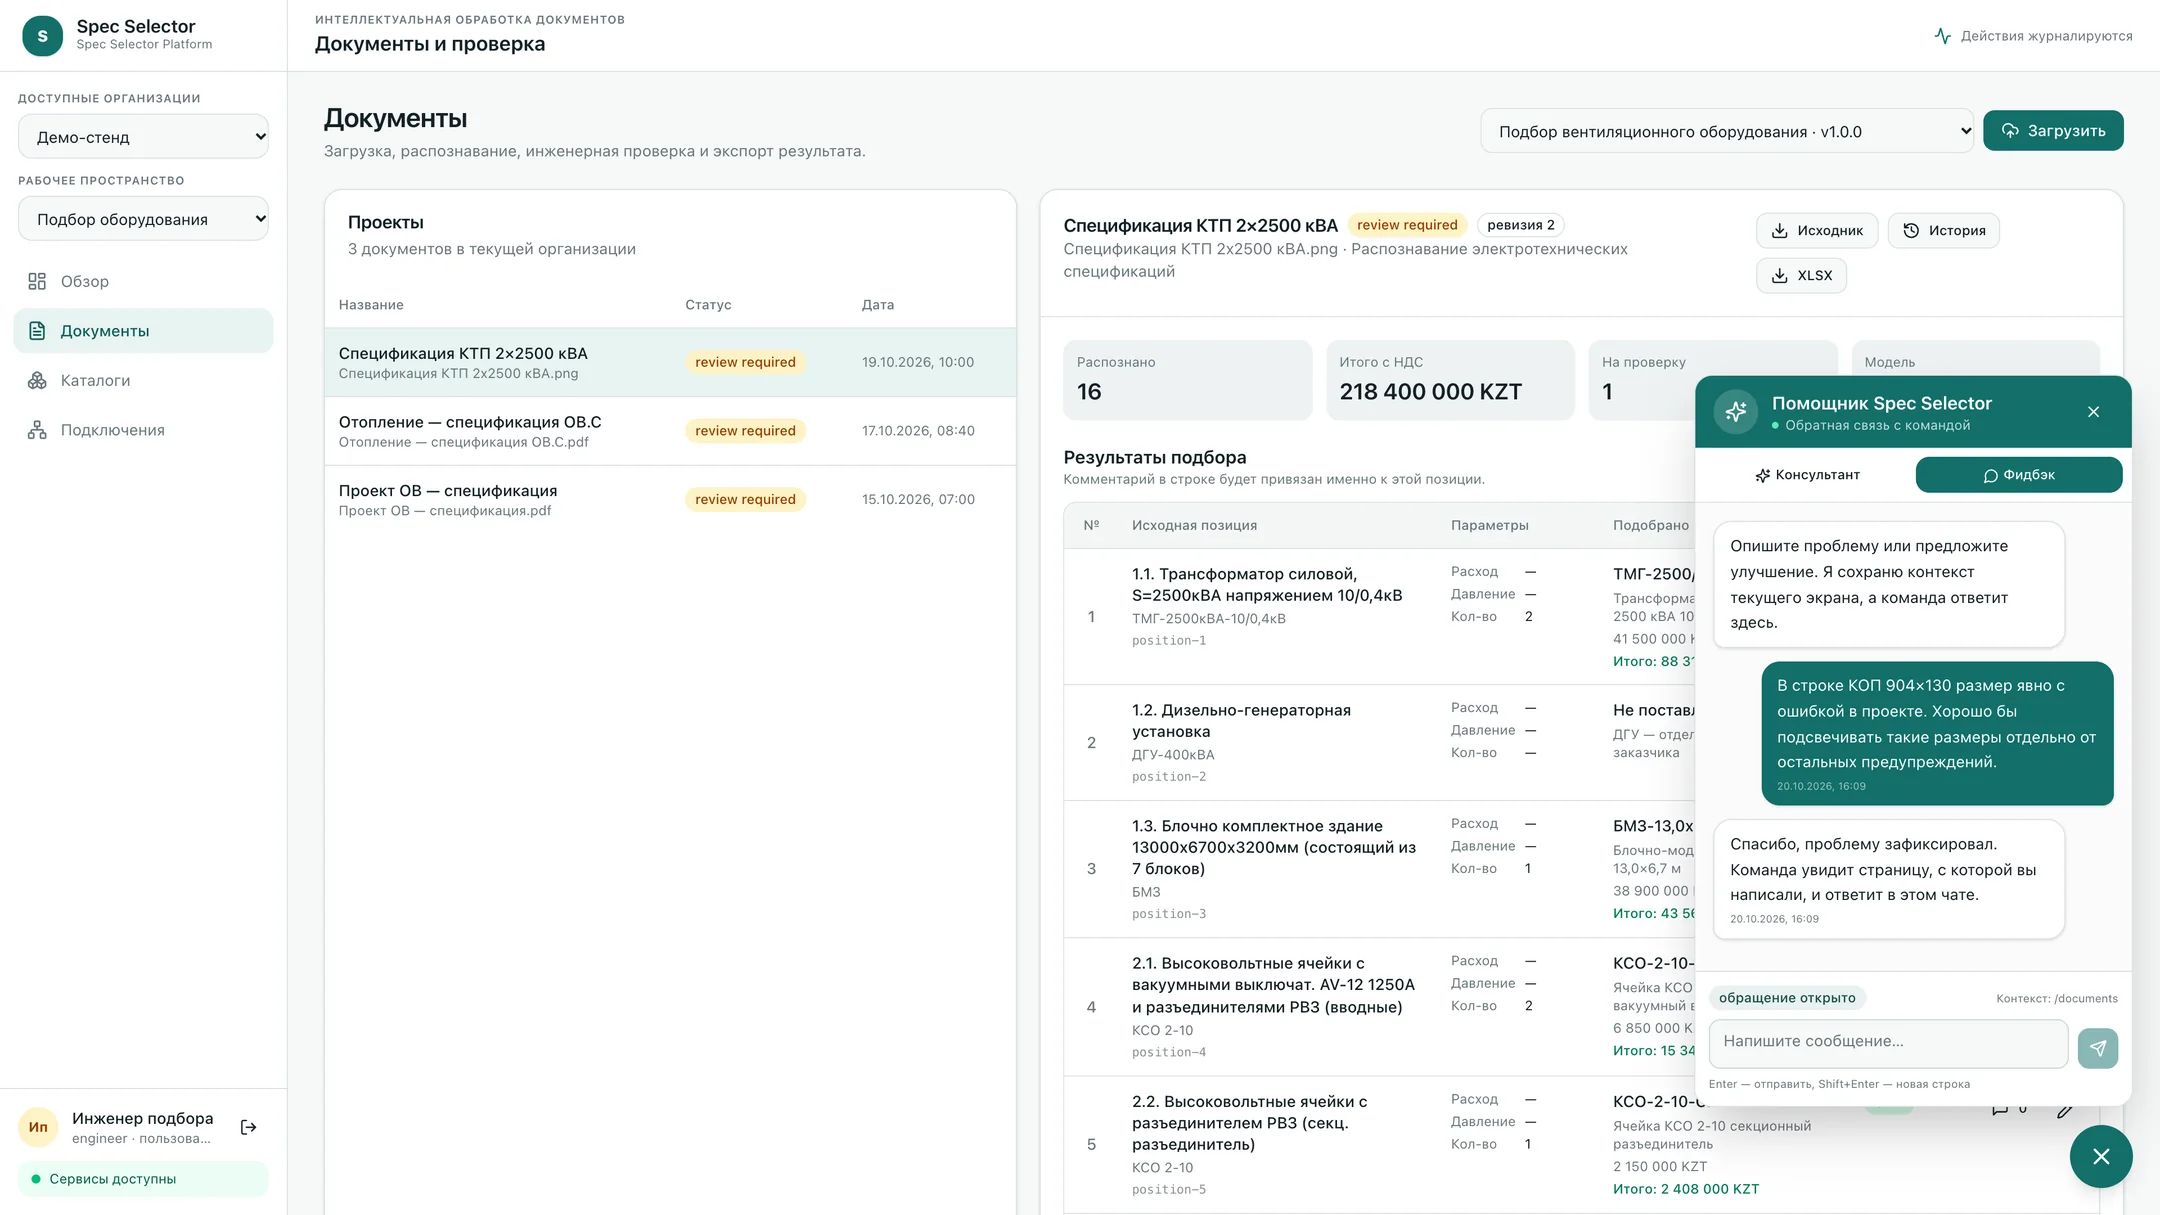Export the result with the XLSX button
Screen dimensions: 2160x1215
click(x=1801, y=275)
